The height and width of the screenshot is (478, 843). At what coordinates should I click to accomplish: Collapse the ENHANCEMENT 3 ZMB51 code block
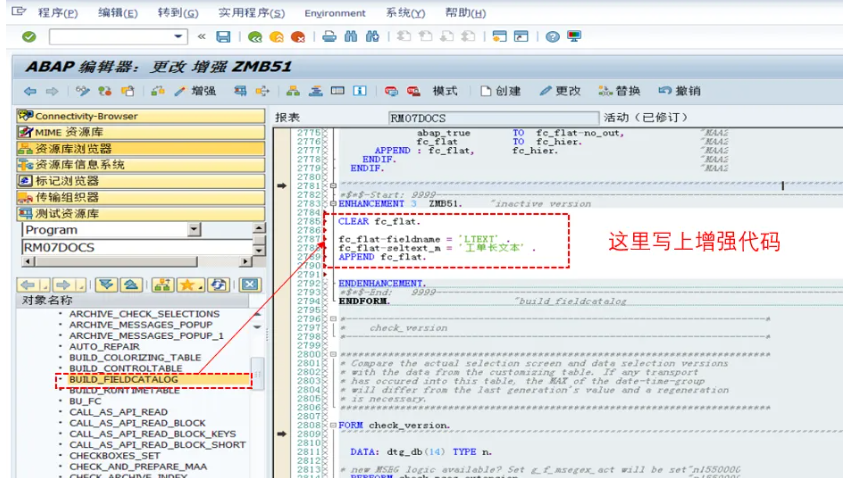click(333, 204)
